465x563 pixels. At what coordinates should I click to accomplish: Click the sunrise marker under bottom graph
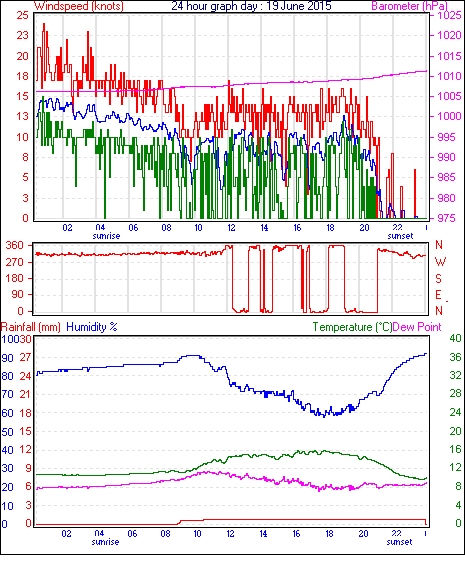point(105,542)
